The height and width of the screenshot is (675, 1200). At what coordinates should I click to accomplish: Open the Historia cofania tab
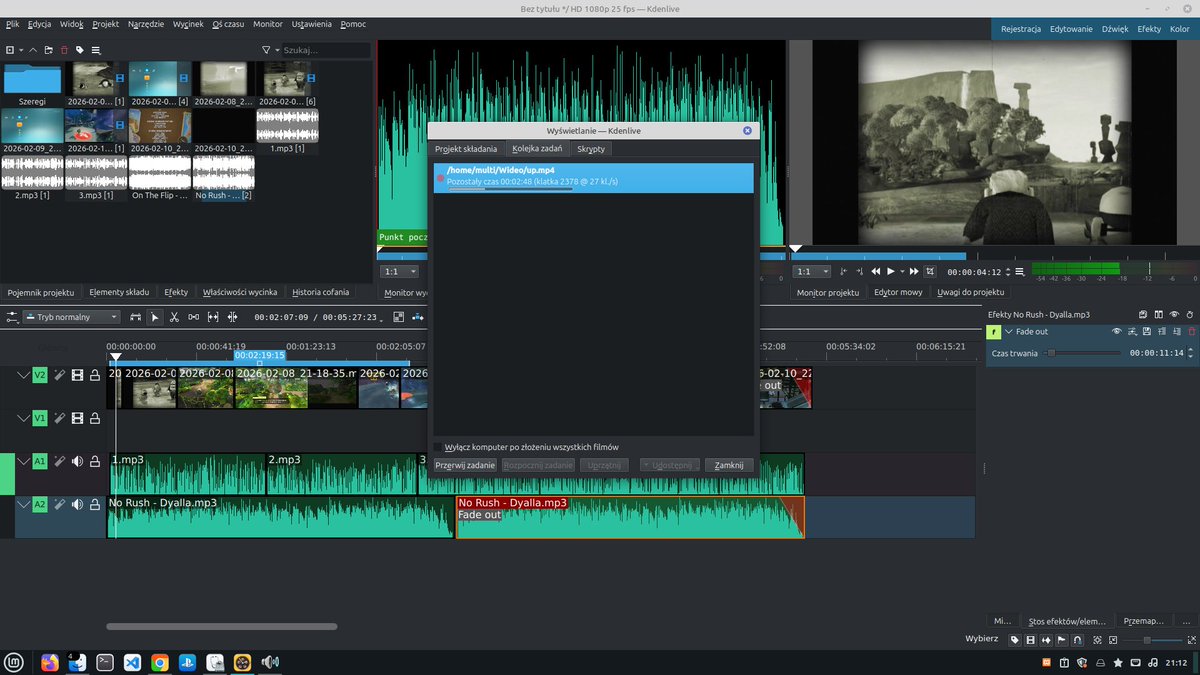point(321,292)
